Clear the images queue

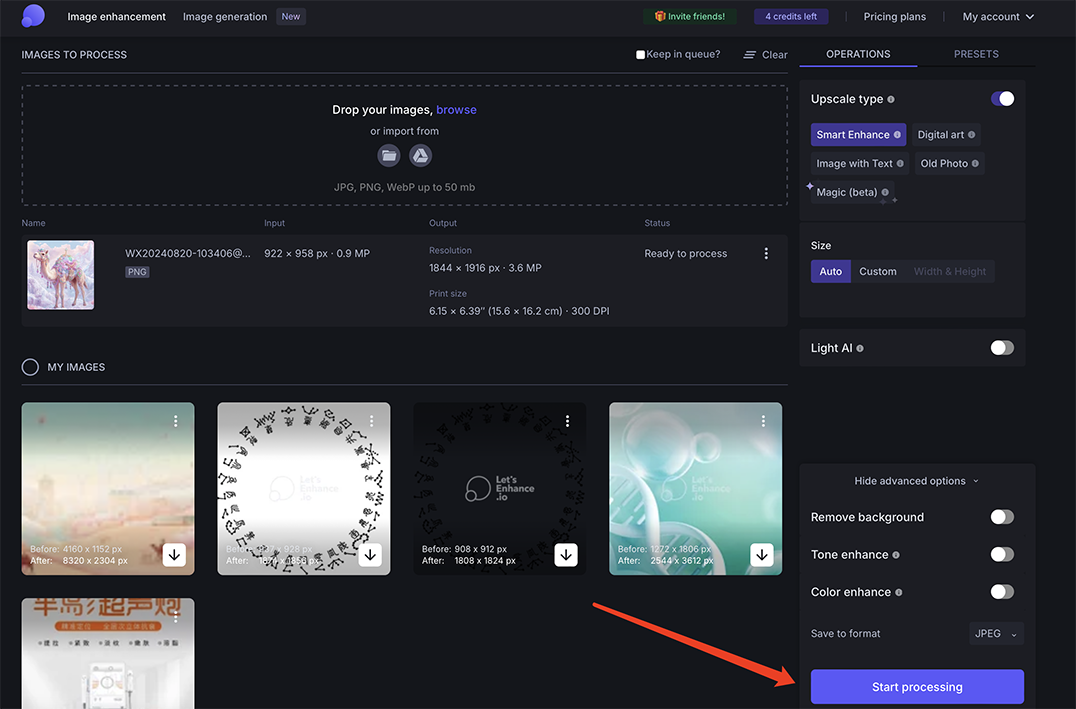coord(766,55)
